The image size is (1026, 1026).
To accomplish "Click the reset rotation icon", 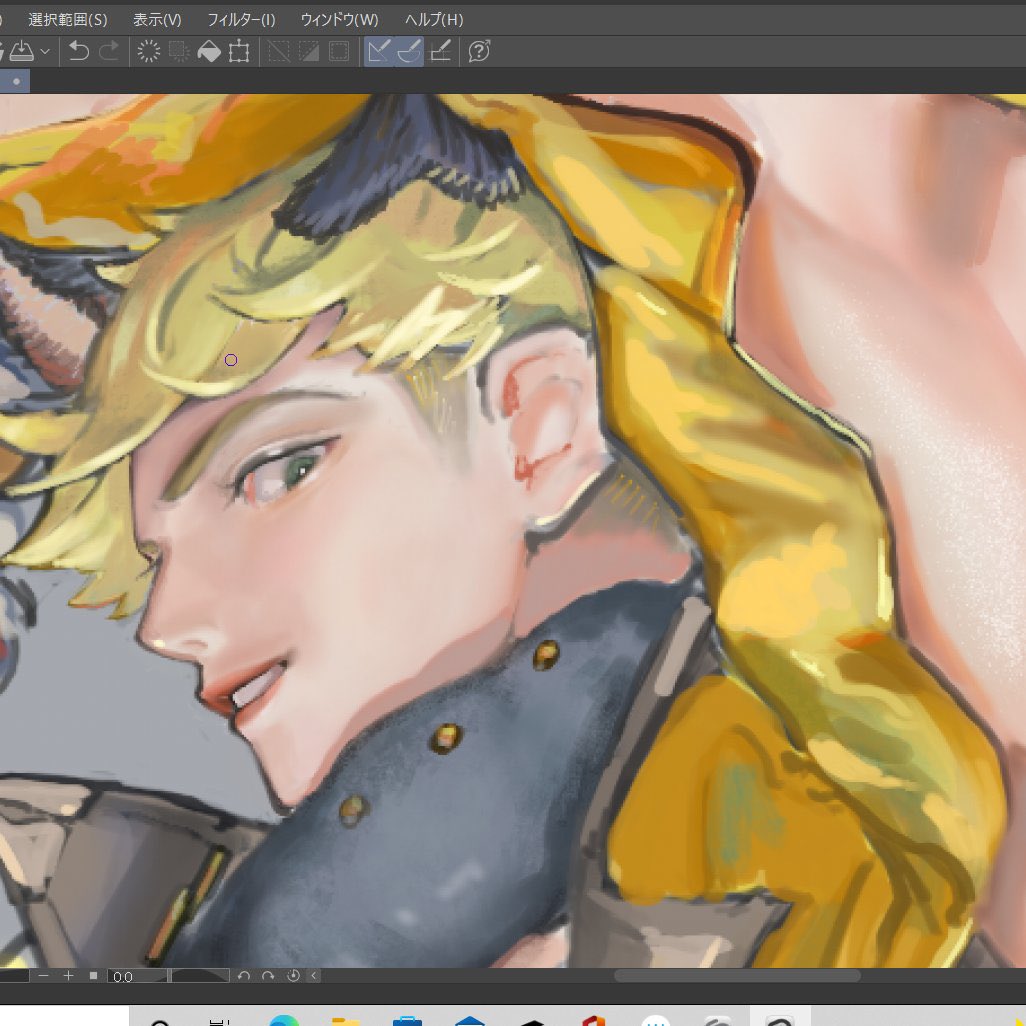I will (x=293, y=976).
